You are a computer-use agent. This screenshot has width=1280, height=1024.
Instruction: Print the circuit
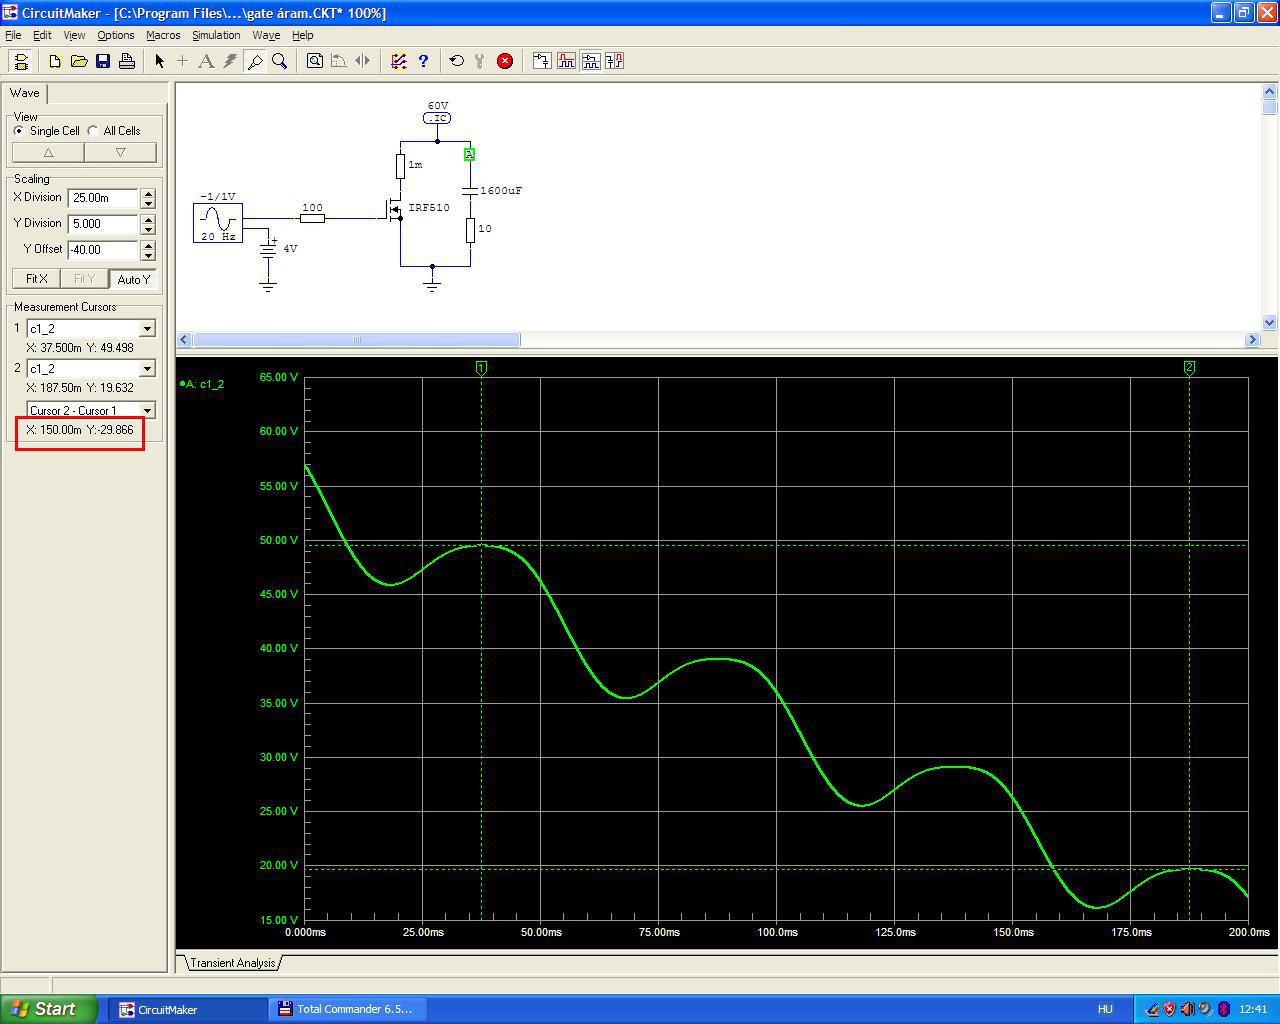pyautogui.click(x=127, y=61)
